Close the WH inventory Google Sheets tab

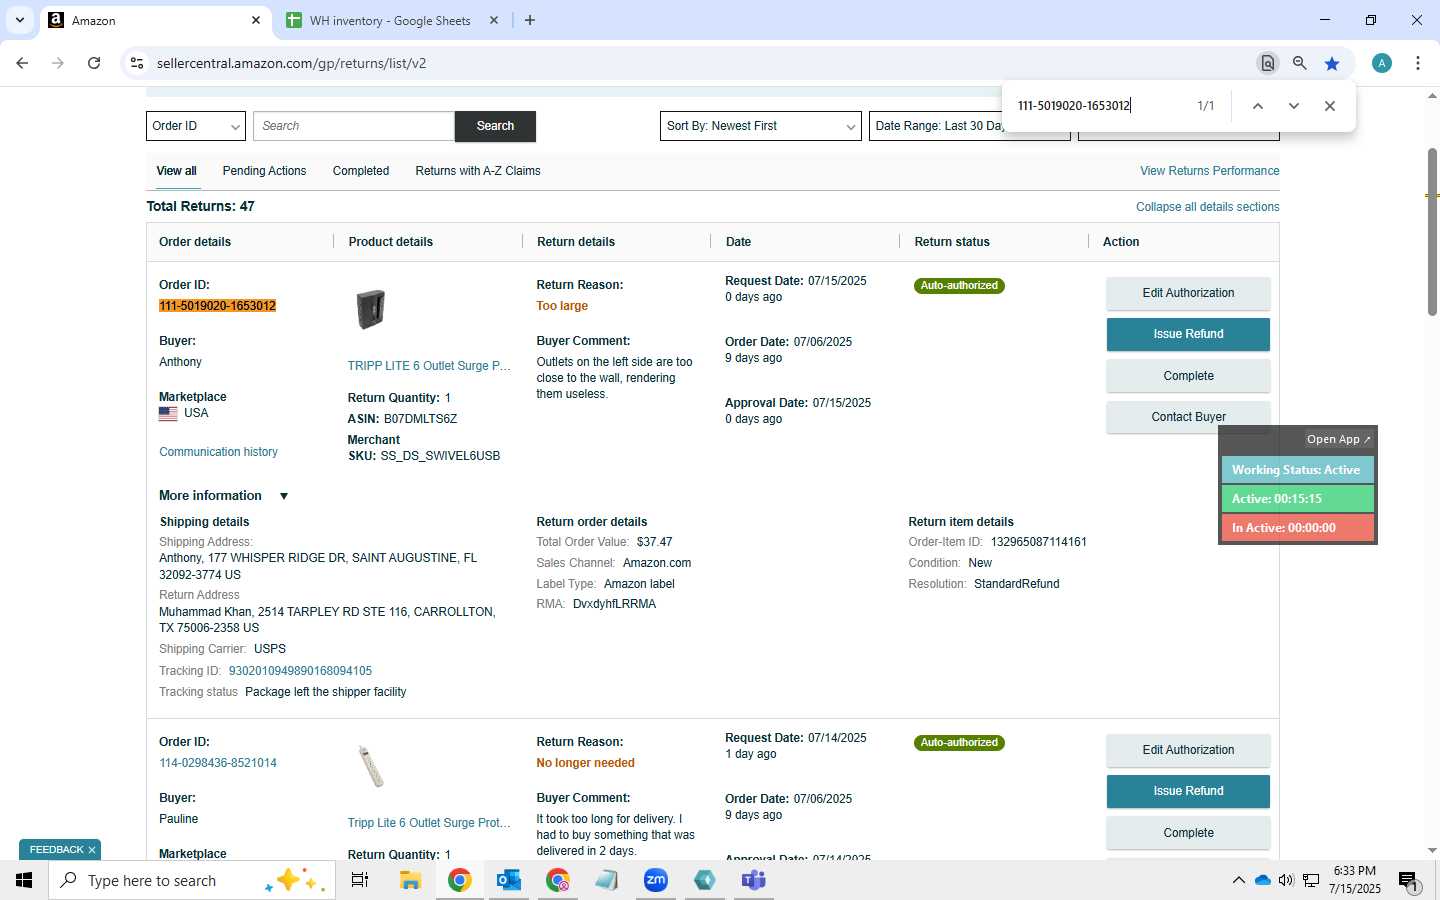pyautogui.click(x=495, y=20)
